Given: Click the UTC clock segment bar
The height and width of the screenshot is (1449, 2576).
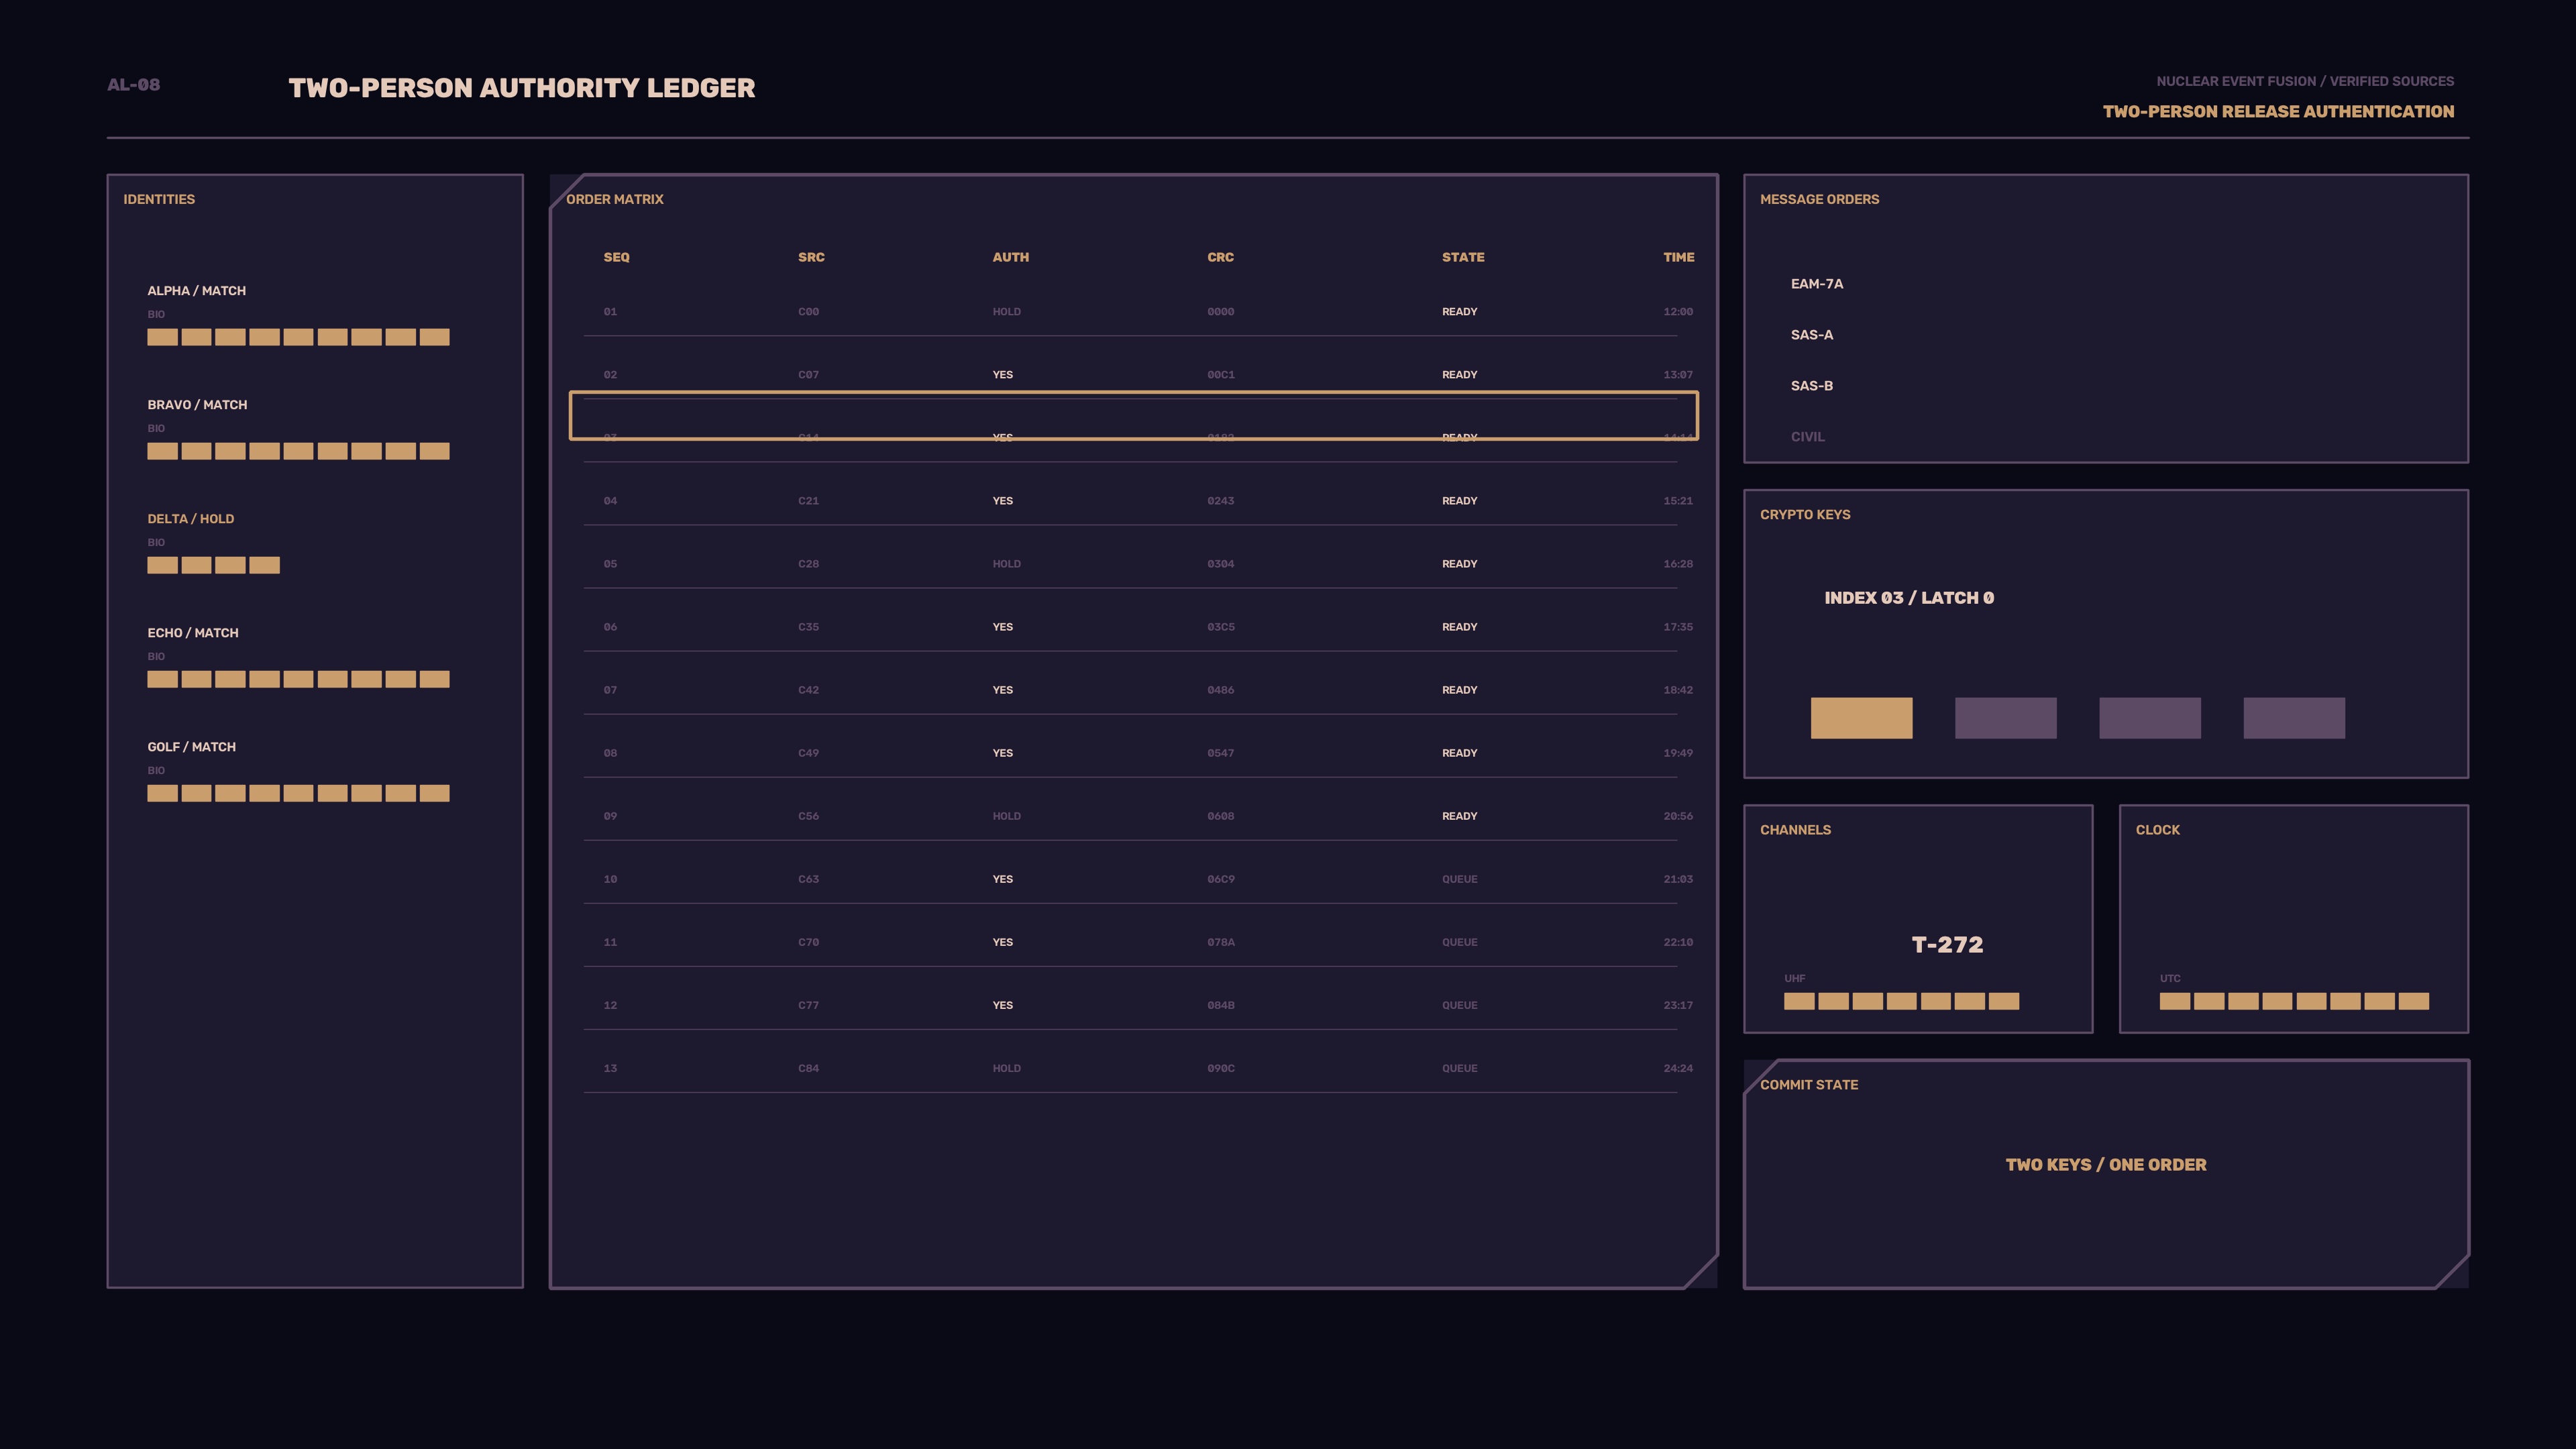Looking at the screenshot, I should pos(2294,1001).
